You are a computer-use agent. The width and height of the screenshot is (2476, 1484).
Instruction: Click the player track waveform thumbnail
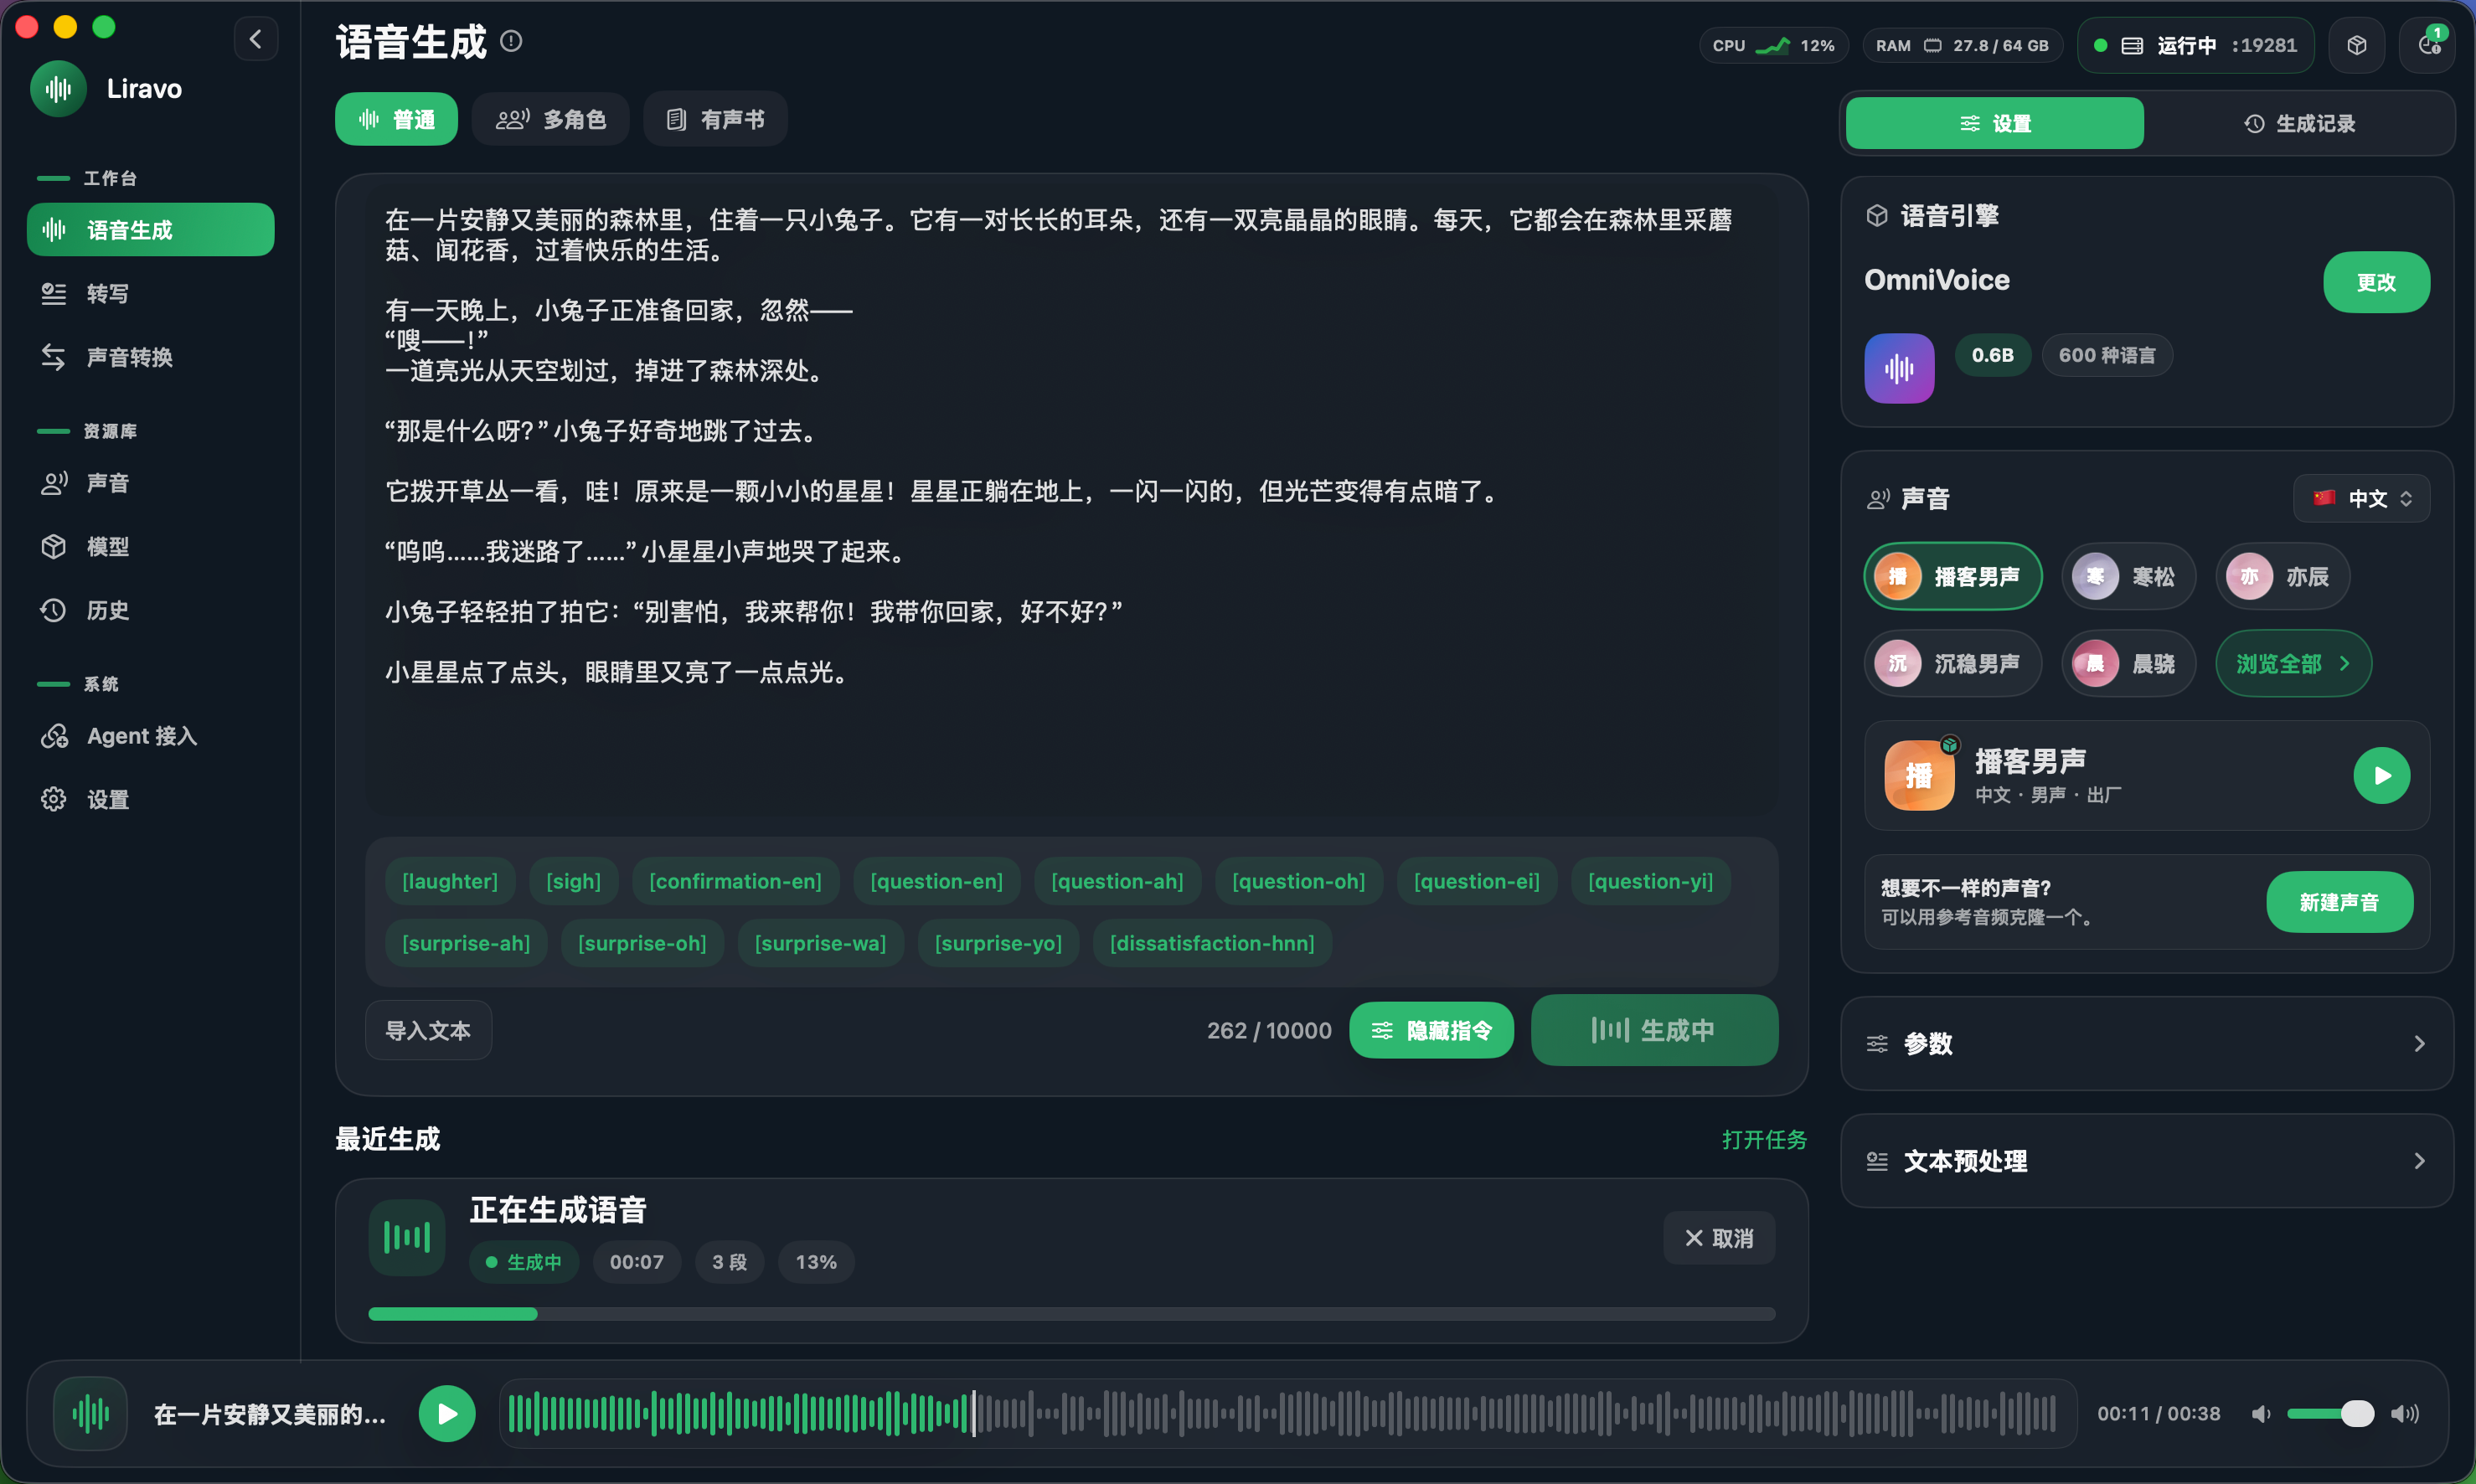coord(90,1413)
